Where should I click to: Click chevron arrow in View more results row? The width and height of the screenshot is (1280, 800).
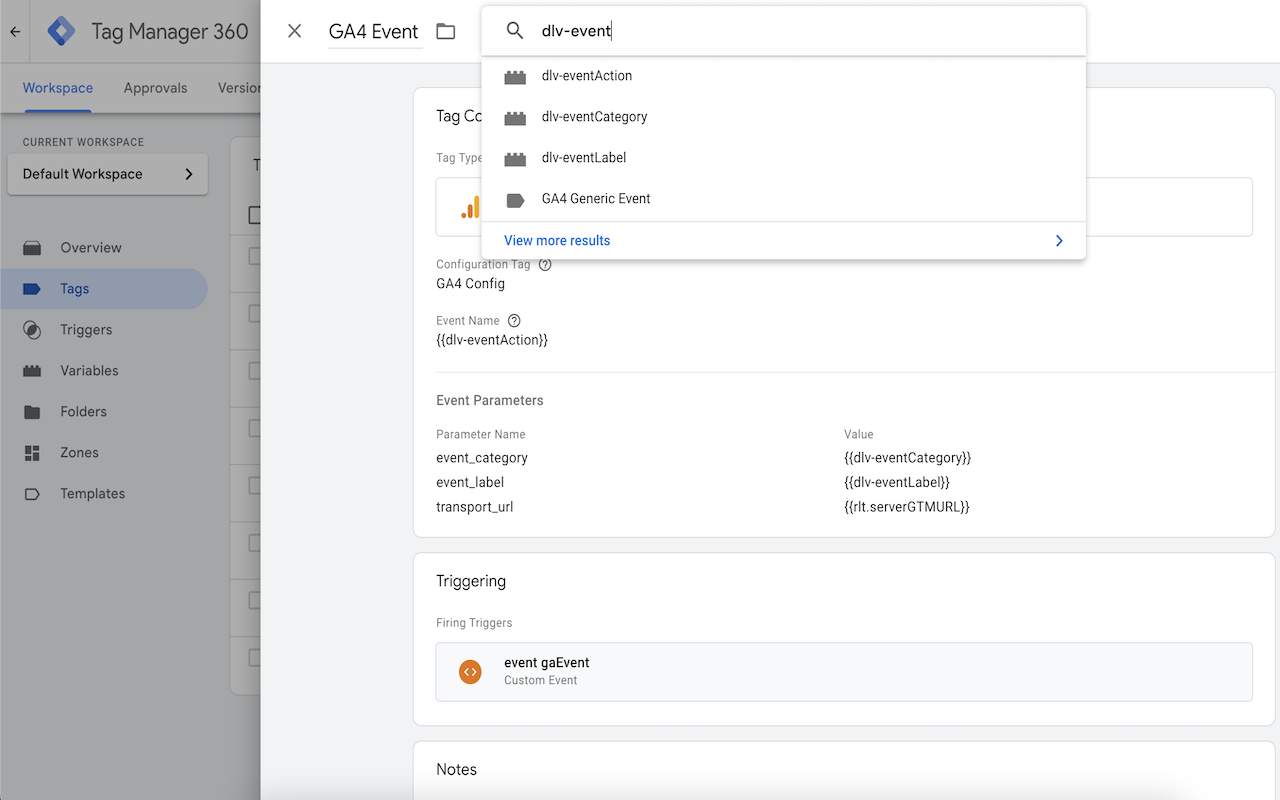[x=1059, y=241]
